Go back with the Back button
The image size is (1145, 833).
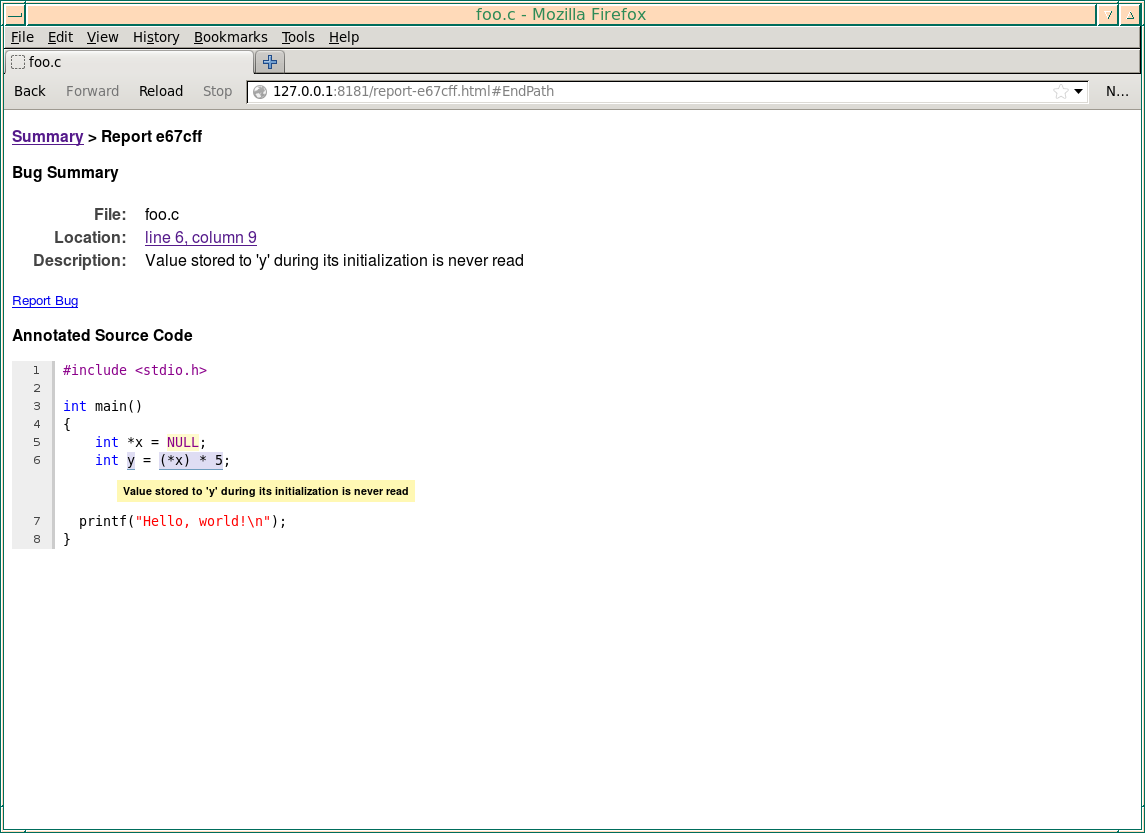click(30, 91)
